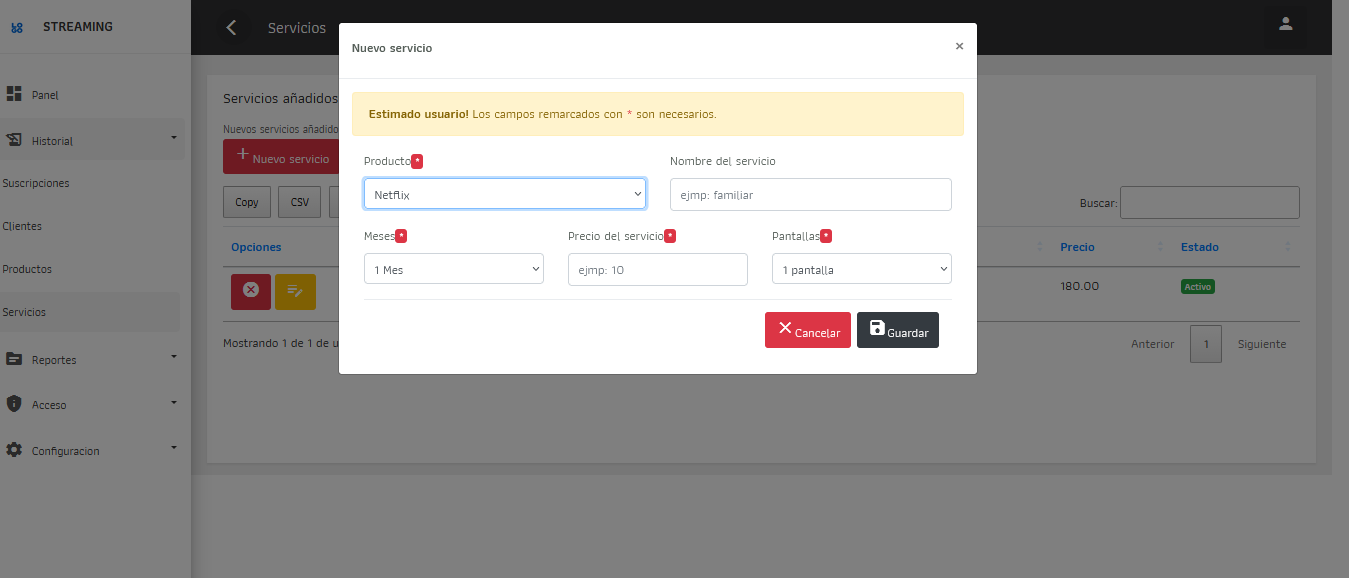Click the Panel dashboard icon
The height and width of the screenshot is (578, 1349).
pyautogui.click(x=14, y=94)
